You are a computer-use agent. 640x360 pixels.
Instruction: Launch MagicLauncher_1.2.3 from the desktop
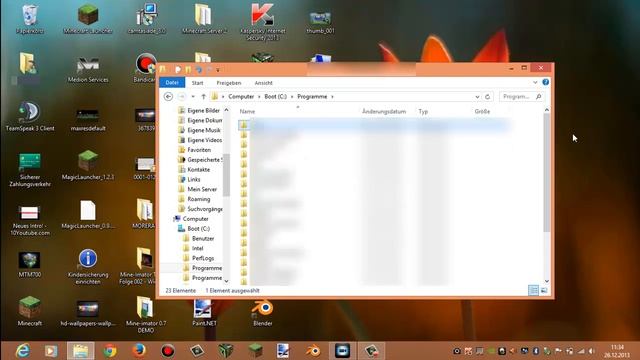pyautogui.click(x=88, y=165)
